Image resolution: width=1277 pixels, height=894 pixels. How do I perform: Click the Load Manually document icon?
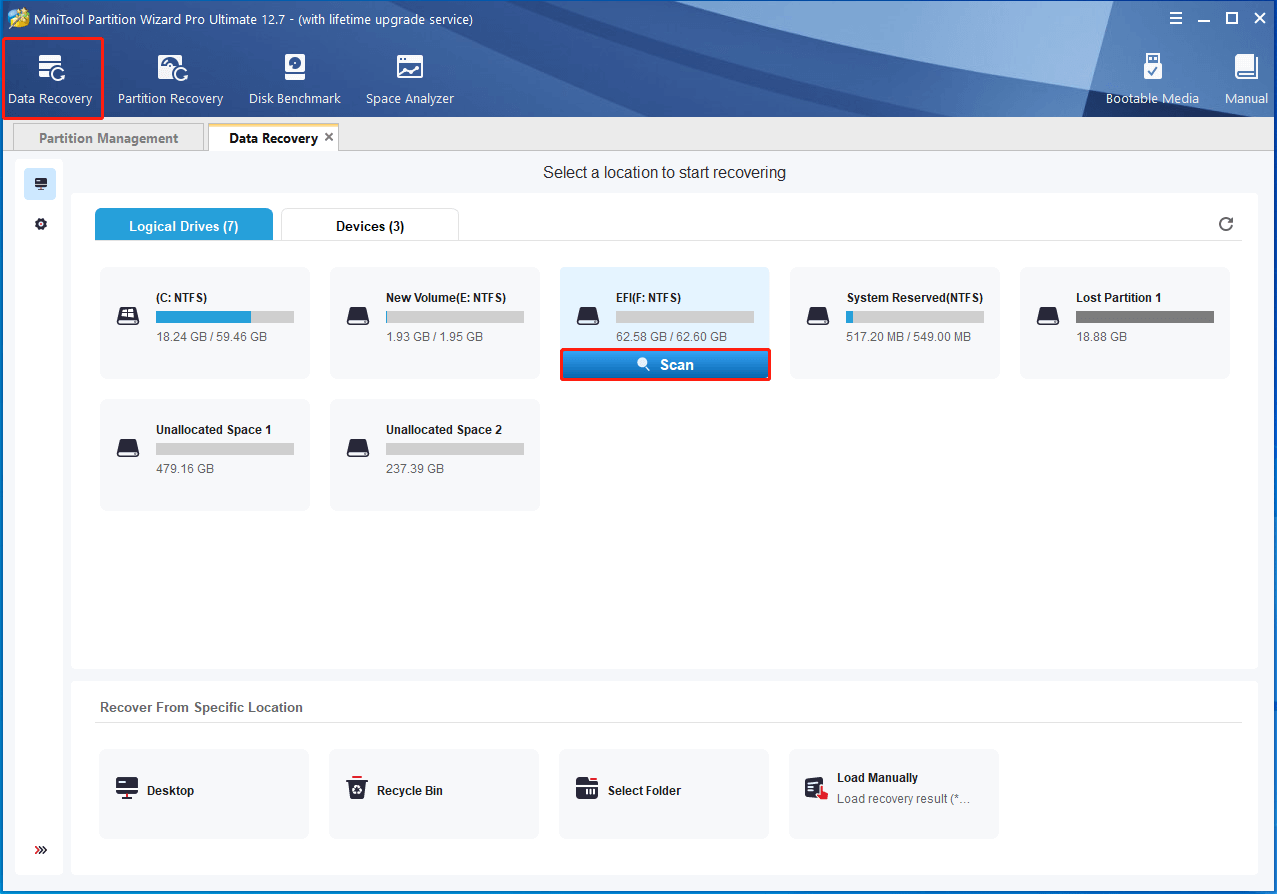pyautogui.click(x=817, y=789)
